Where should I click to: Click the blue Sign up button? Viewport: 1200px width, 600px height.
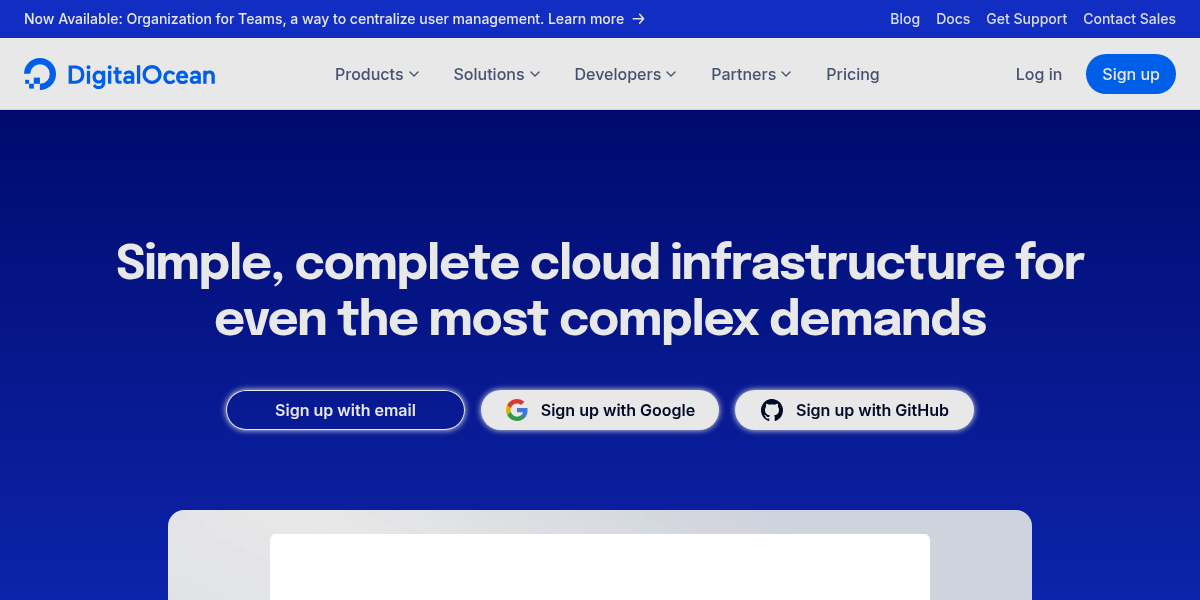[1130, 74]
